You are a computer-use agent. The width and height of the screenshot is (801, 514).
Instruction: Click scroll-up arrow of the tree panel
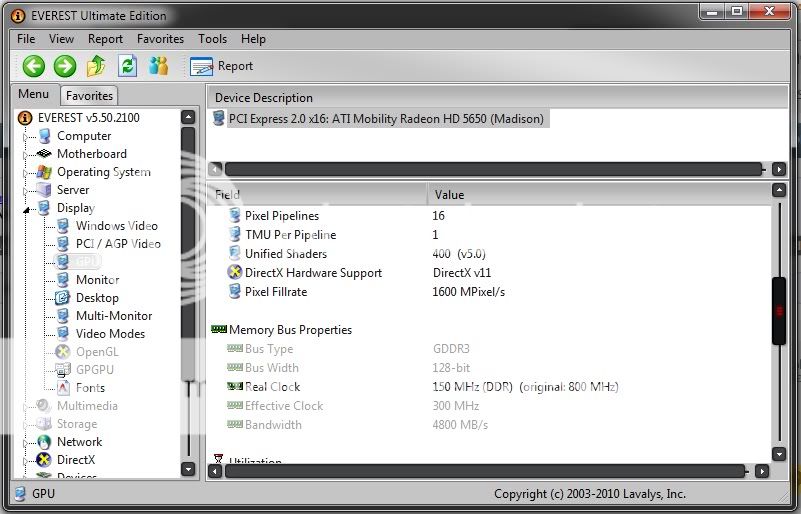click(188, 117)
